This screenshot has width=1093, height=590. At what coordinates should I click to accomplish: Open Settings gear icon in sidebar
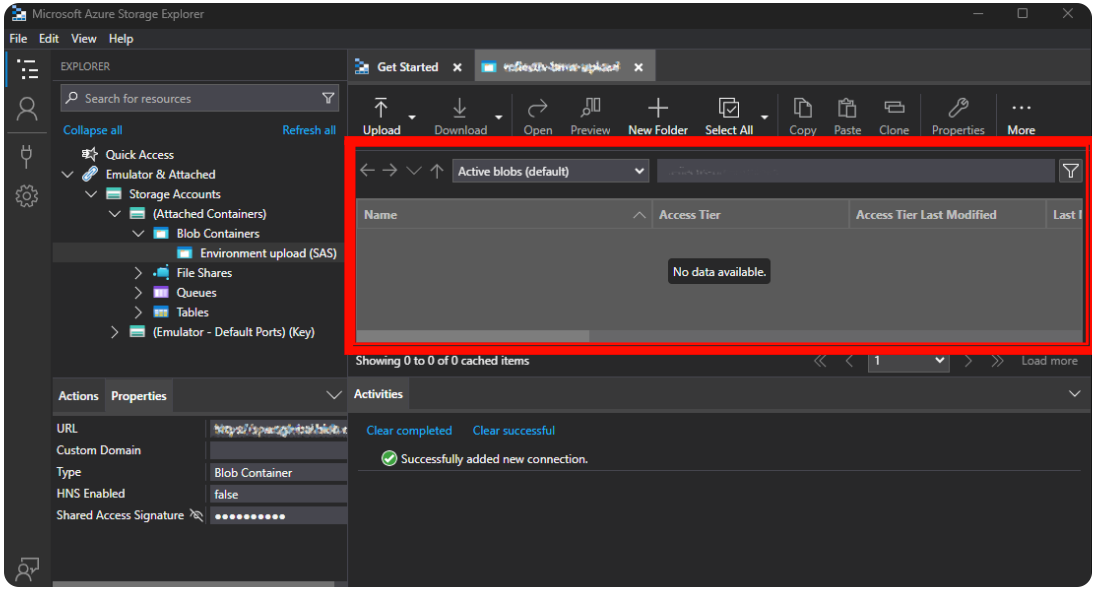pos(27,196)
